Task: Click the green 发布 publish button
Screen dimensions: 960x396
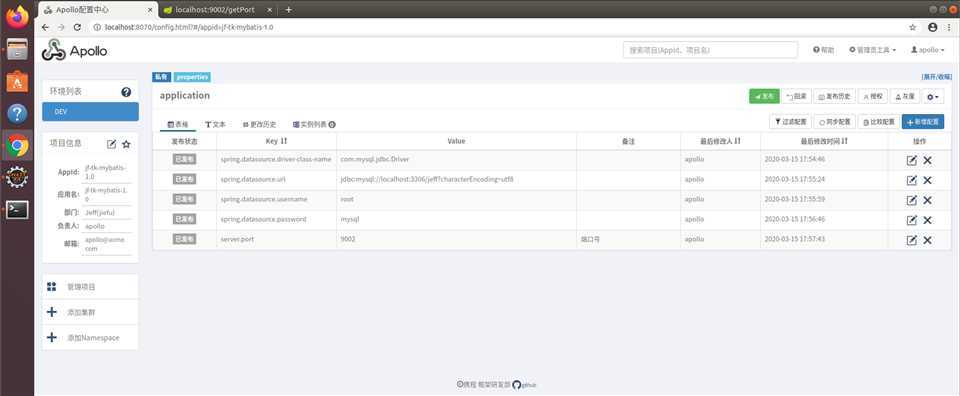Action: click(764, 96)
